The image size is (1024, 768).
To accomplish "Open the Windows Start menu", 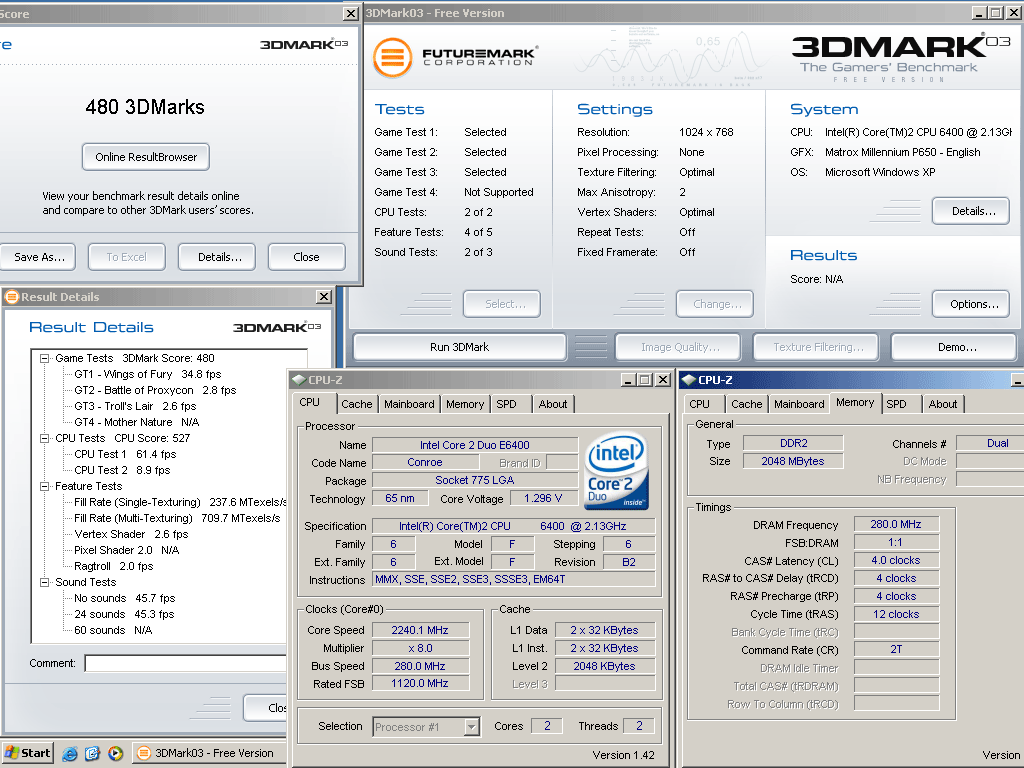I will 27,753.
